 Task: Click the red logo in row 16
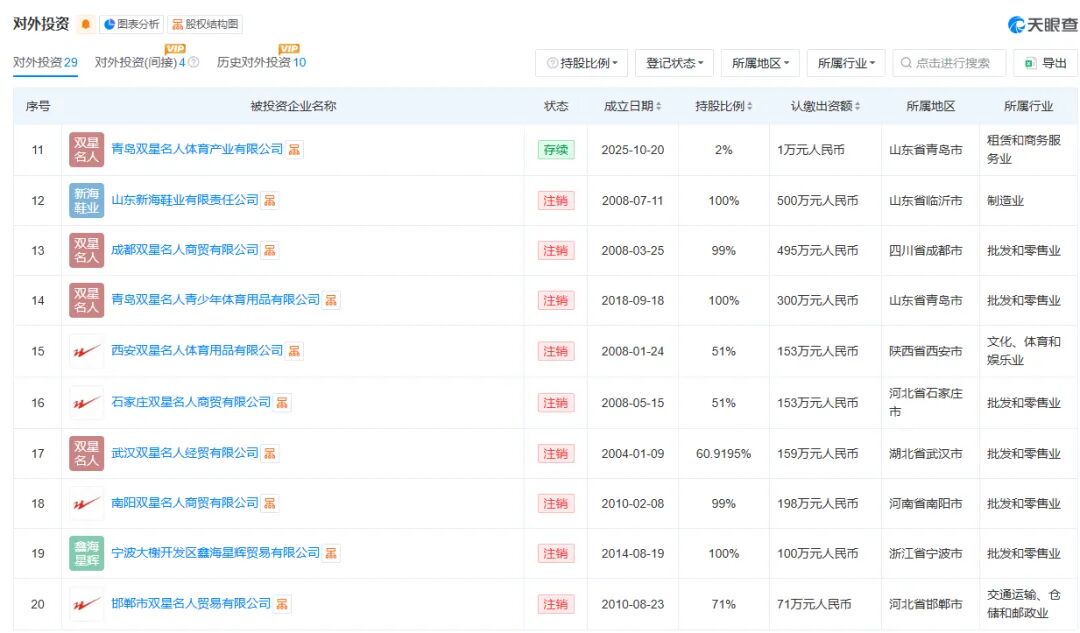(x=86, y=403)
